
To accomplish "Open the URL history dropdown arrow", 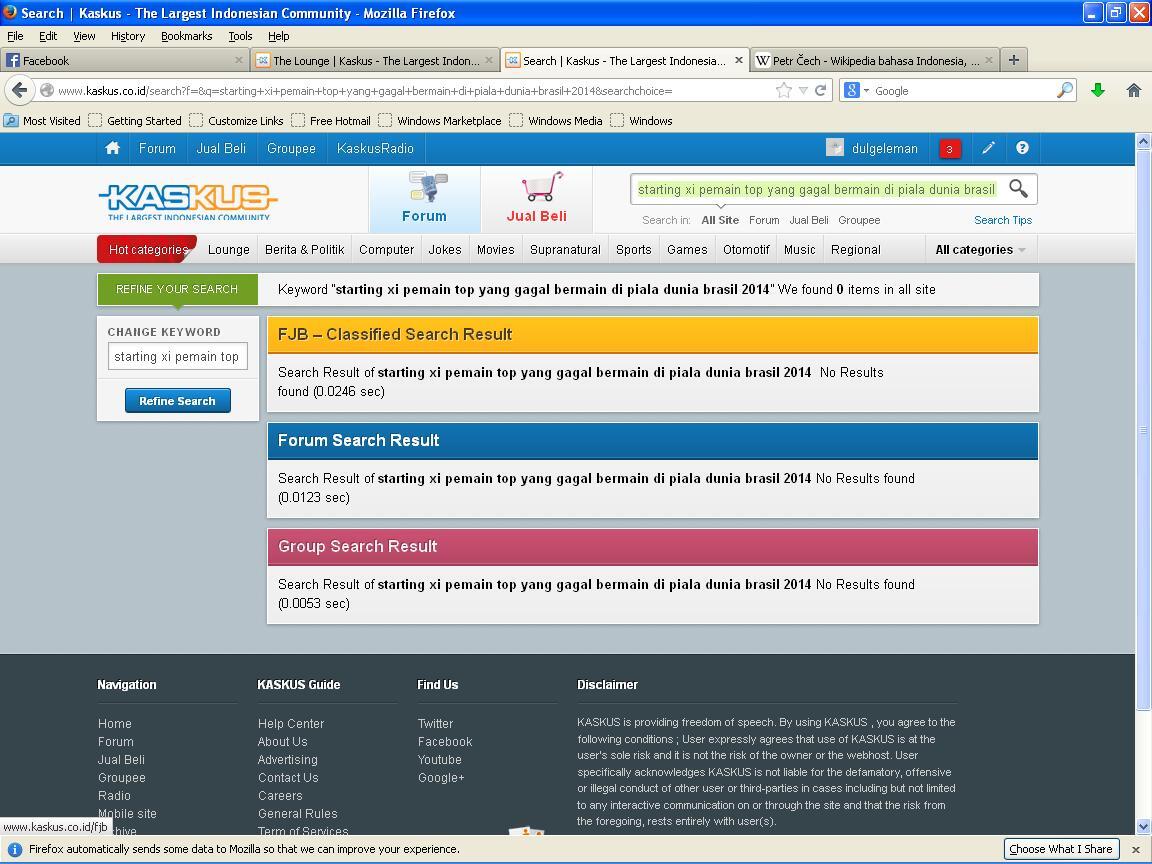I will [803, 90].
